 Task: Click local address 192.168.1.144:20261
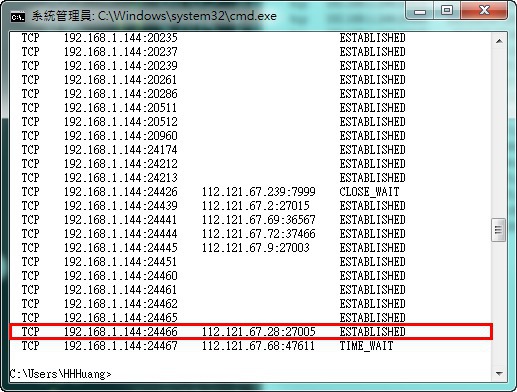pyautogui.click(x=120, y=80)
